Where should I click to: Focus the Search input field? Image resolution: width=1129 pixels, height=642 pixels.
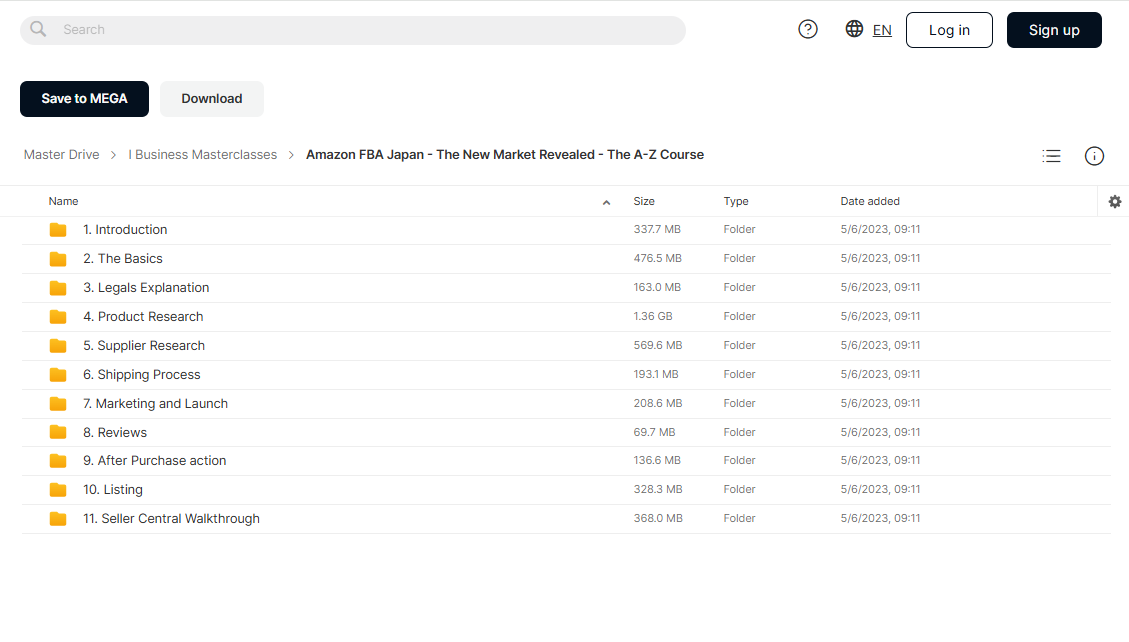(353, 30)
